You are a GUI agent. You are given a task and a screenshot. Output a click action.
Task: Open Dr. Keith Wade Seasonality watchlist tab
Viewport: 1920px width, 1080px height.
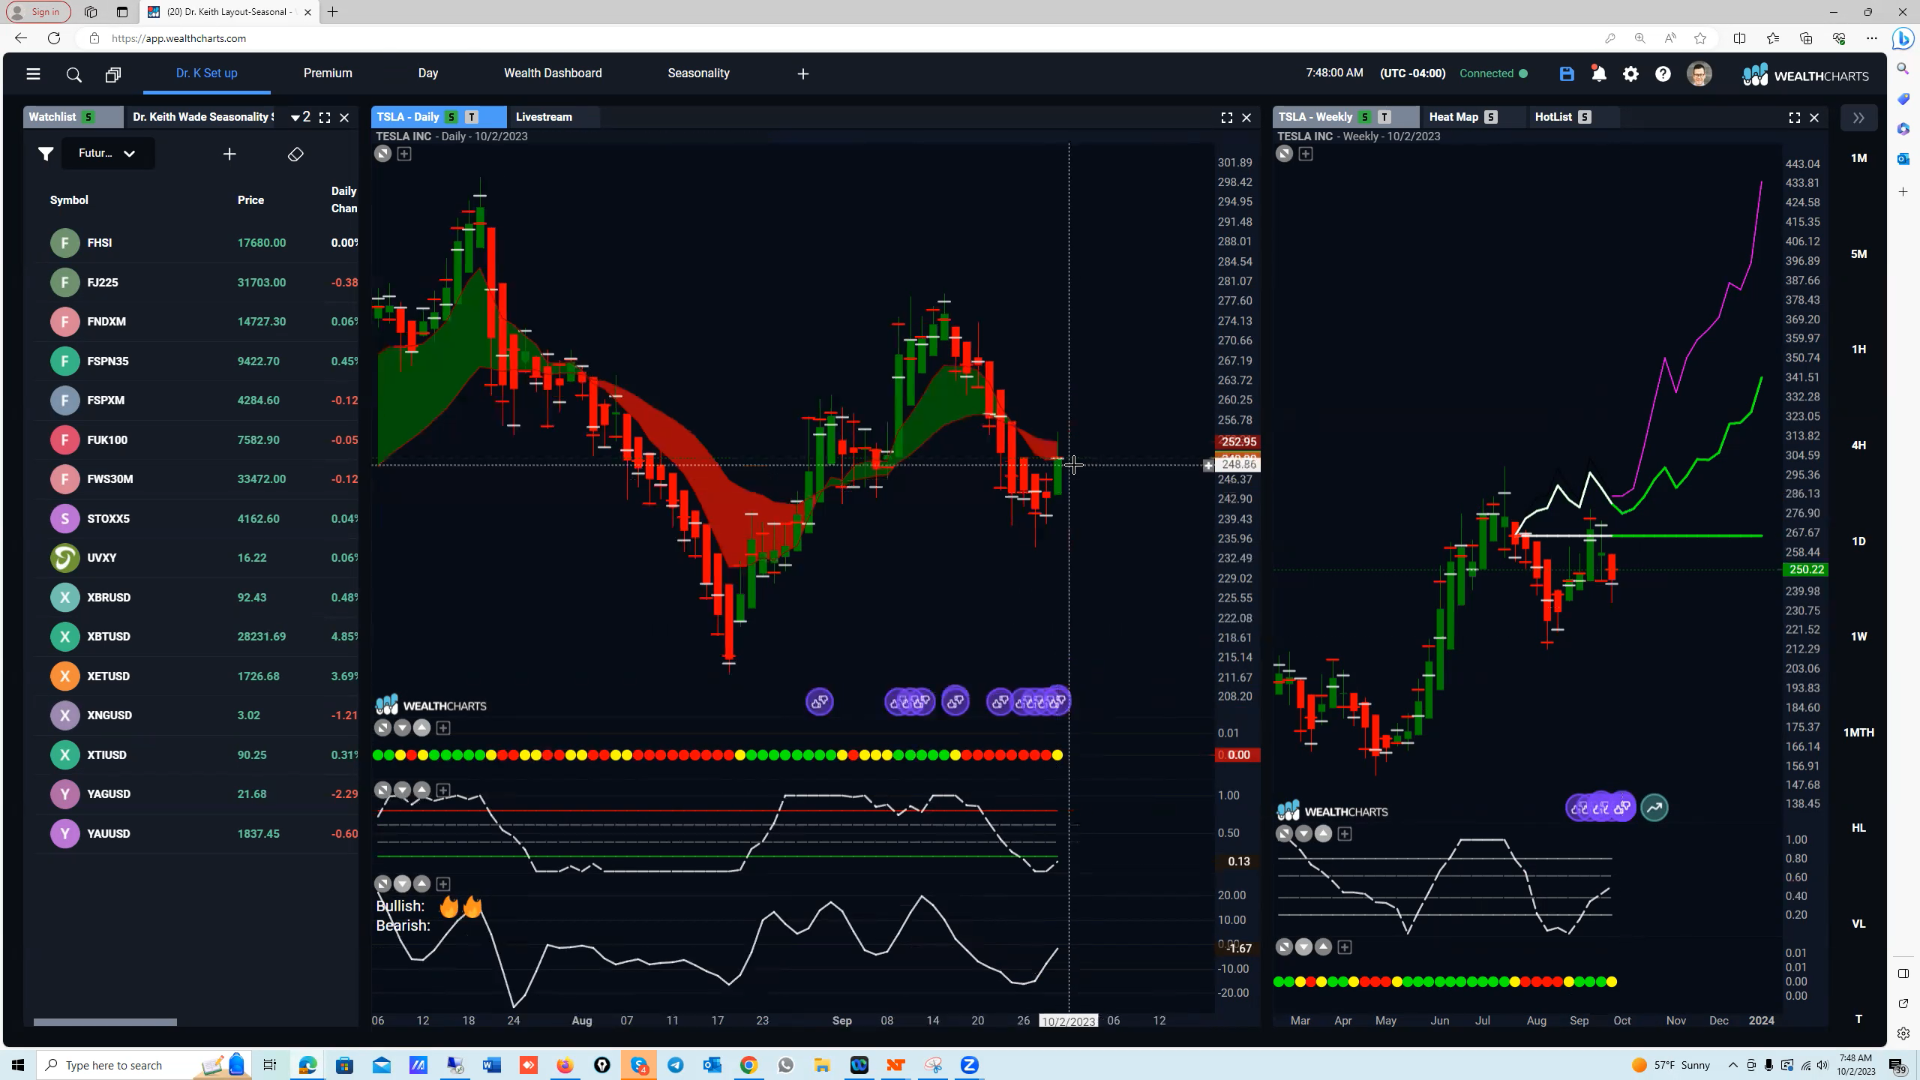pyautogui.click(x=204, y=117)
